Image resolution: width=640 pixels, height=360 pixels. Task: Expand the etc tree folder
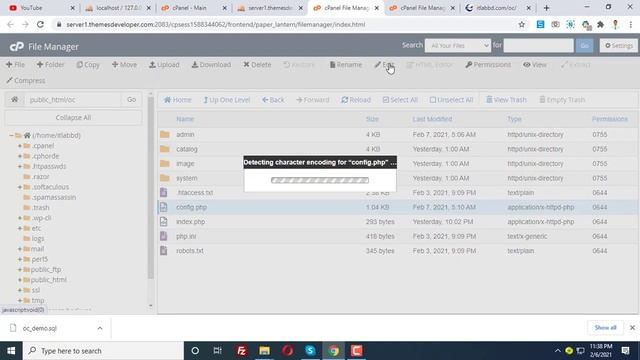coord(20,228)
